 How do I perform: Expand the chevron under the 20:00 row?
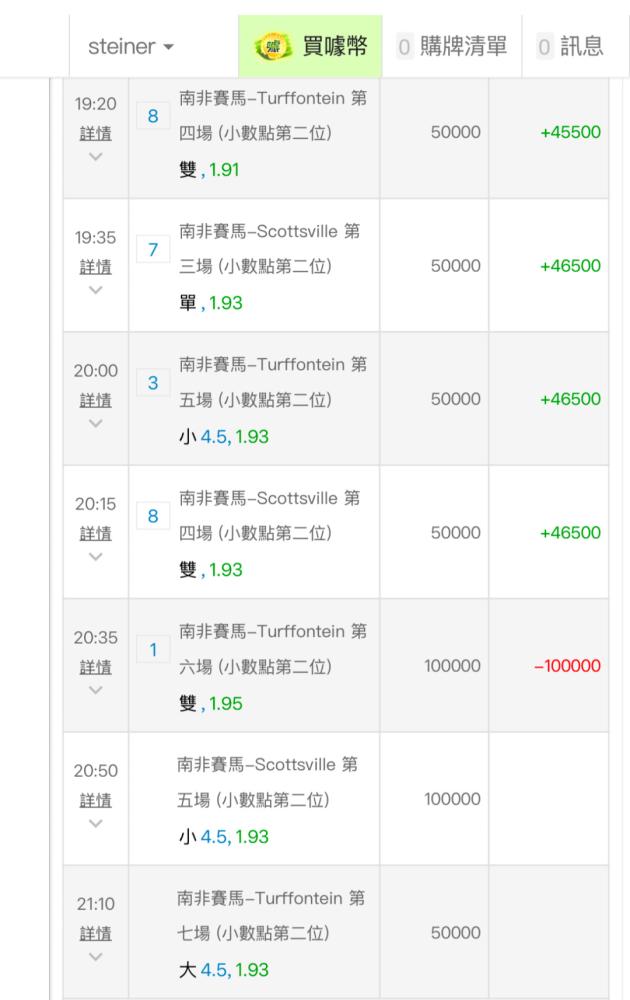point(96,422)
